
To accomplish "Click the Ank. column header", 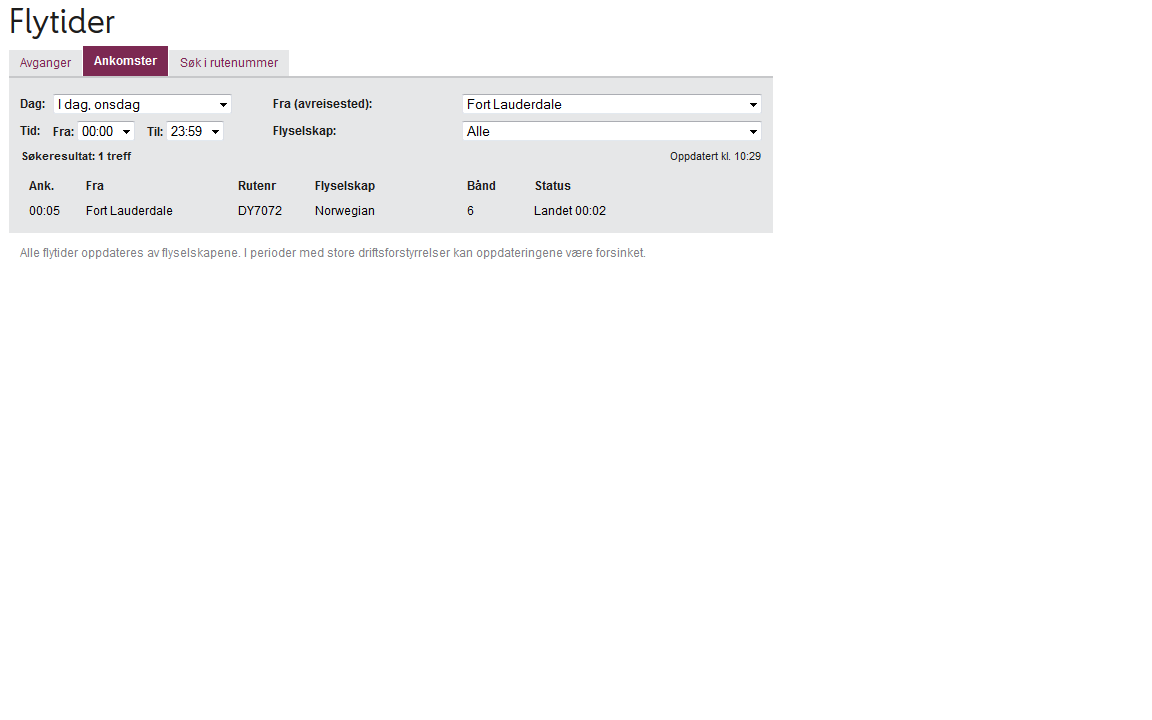I will pyautogui.click(x=41, y=186).
